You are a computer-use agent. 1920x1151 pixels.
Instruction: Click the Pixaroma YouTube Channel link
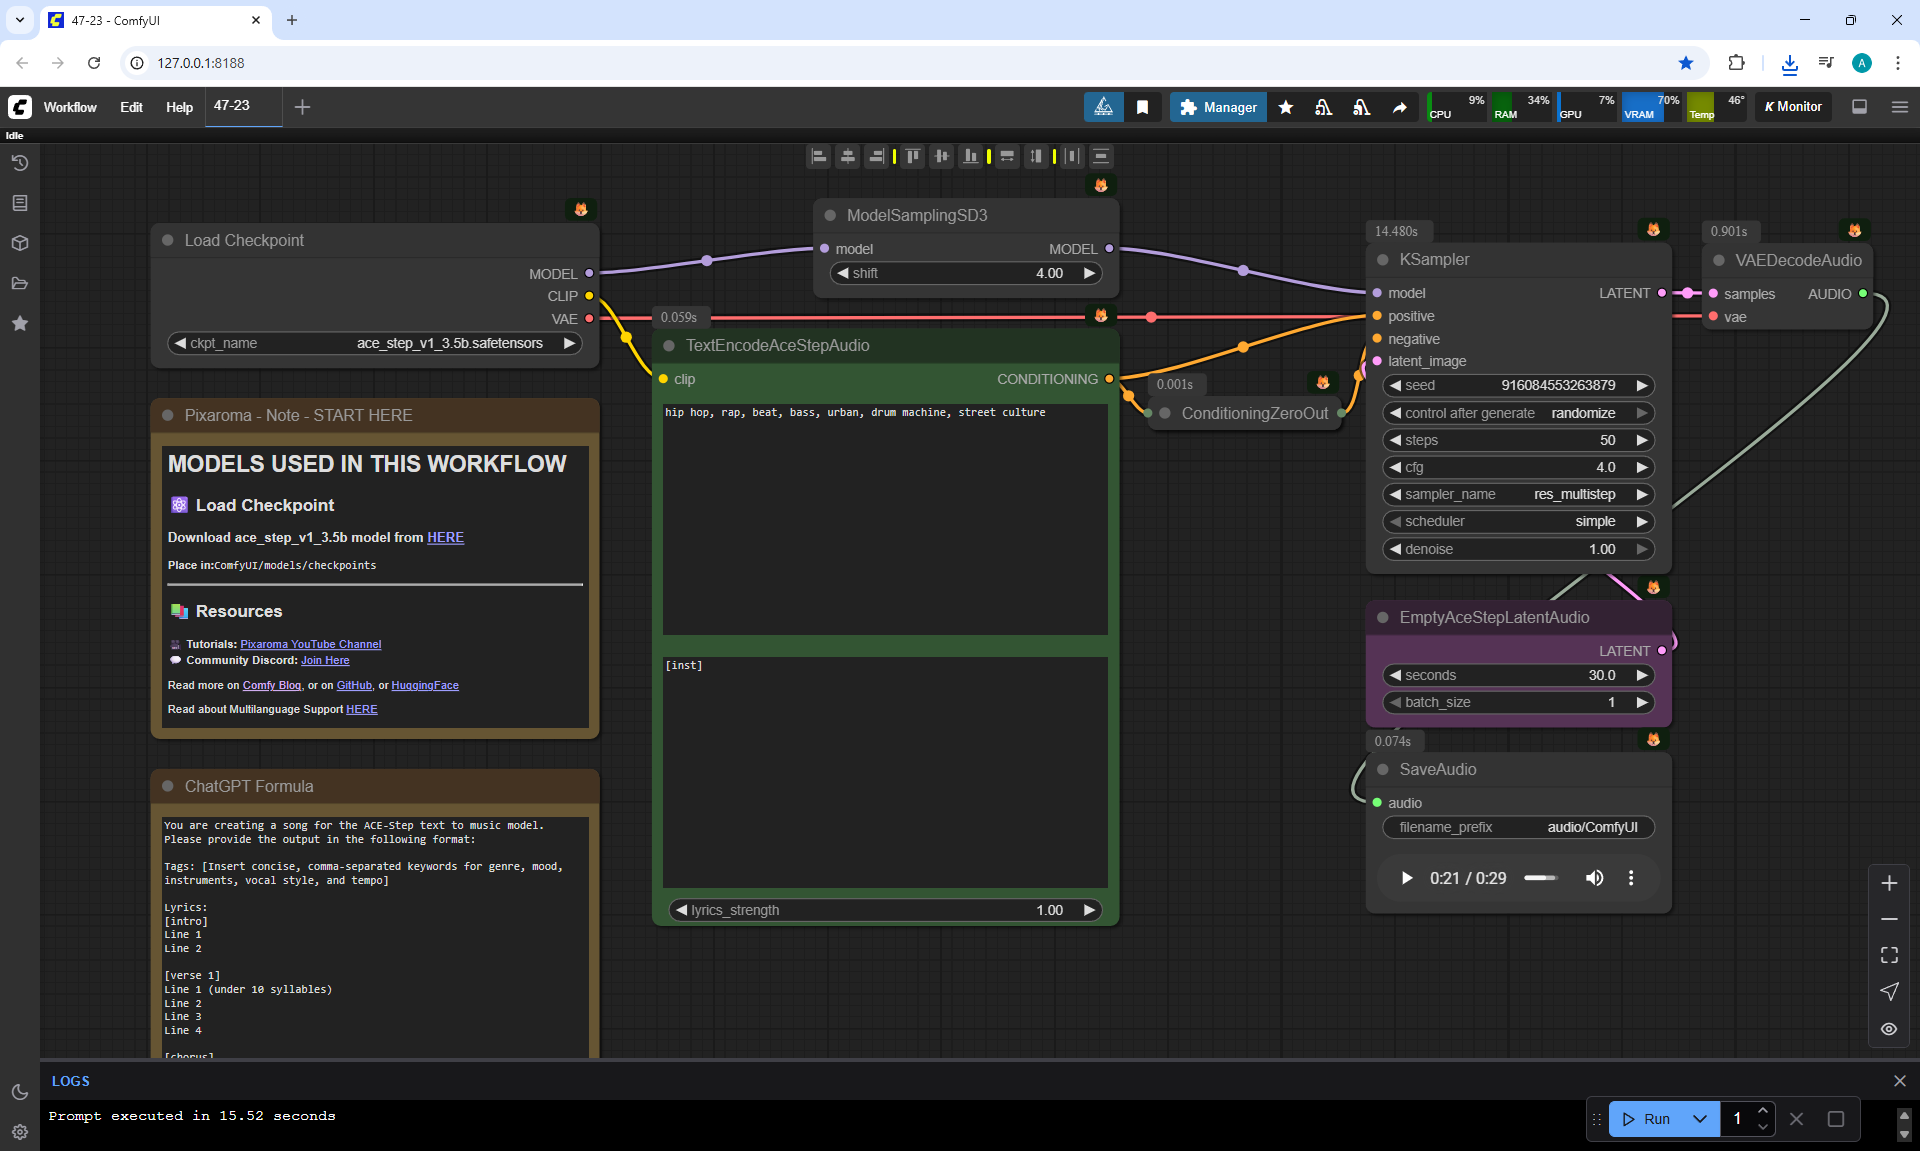tap(310, 644)
